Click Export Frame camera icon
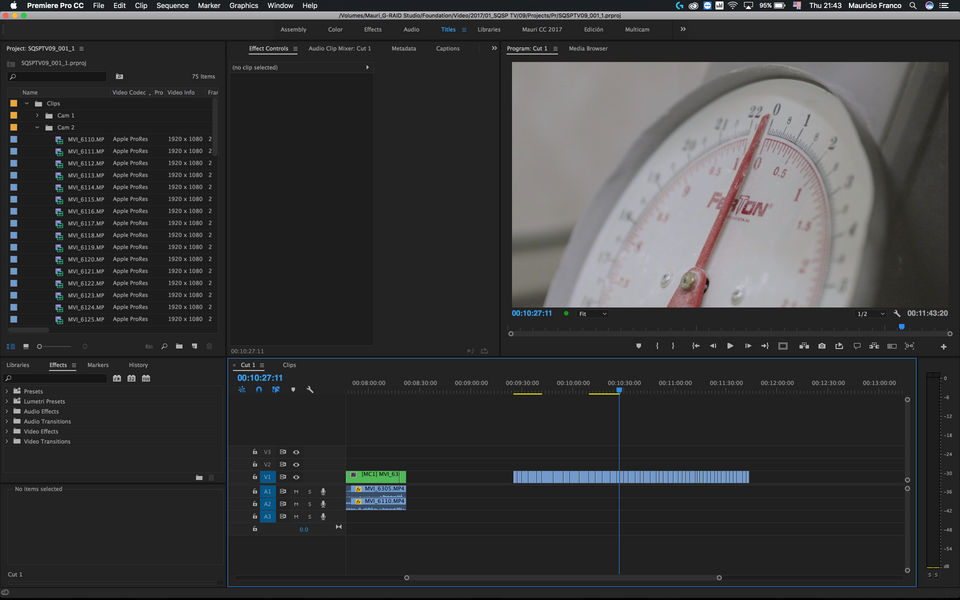This screenshot has width=960, height=600. point(821,346)
